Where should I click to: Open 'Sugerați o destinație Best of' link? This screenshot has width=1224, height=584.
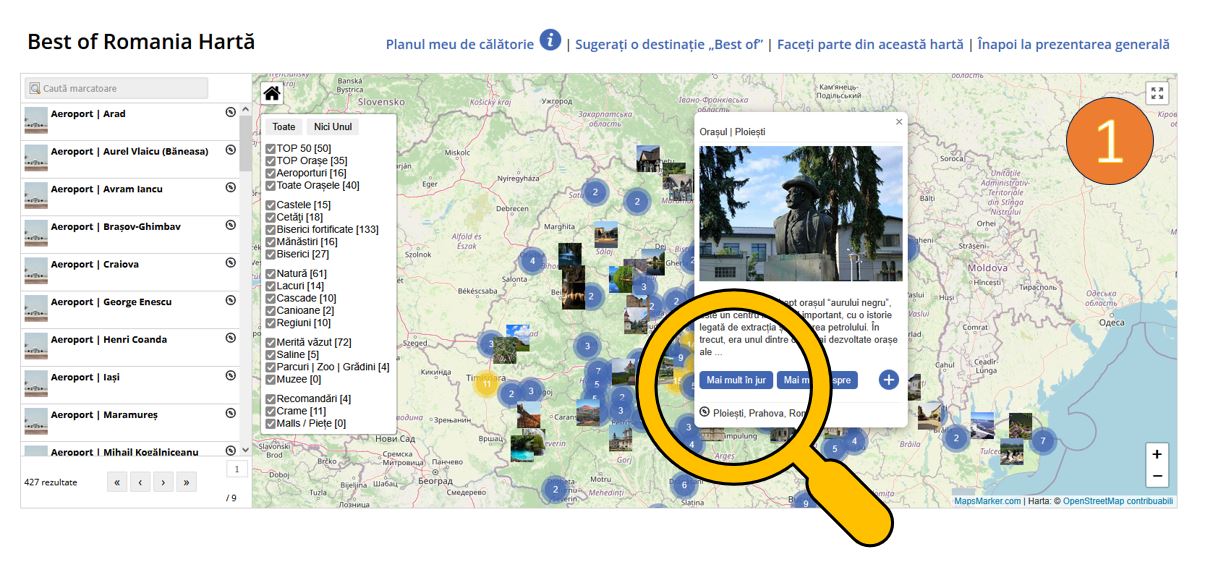669,44
